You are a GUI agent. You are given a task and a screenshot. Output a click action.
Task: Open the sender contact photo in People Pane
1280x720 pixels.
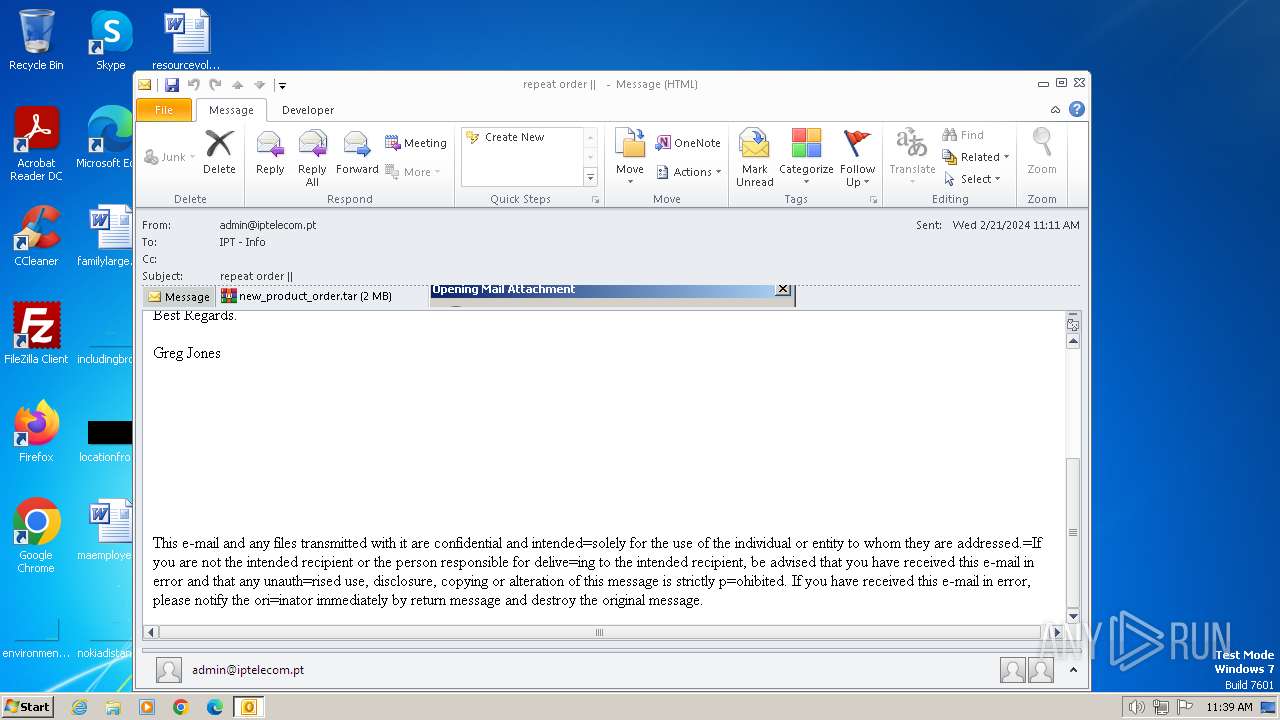click(x=169, y=670)
